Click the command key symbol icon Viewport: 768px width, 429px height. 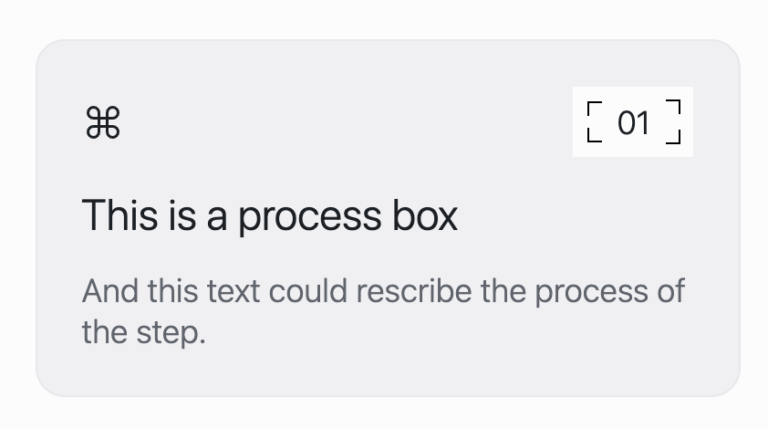(x=103, y=122)
